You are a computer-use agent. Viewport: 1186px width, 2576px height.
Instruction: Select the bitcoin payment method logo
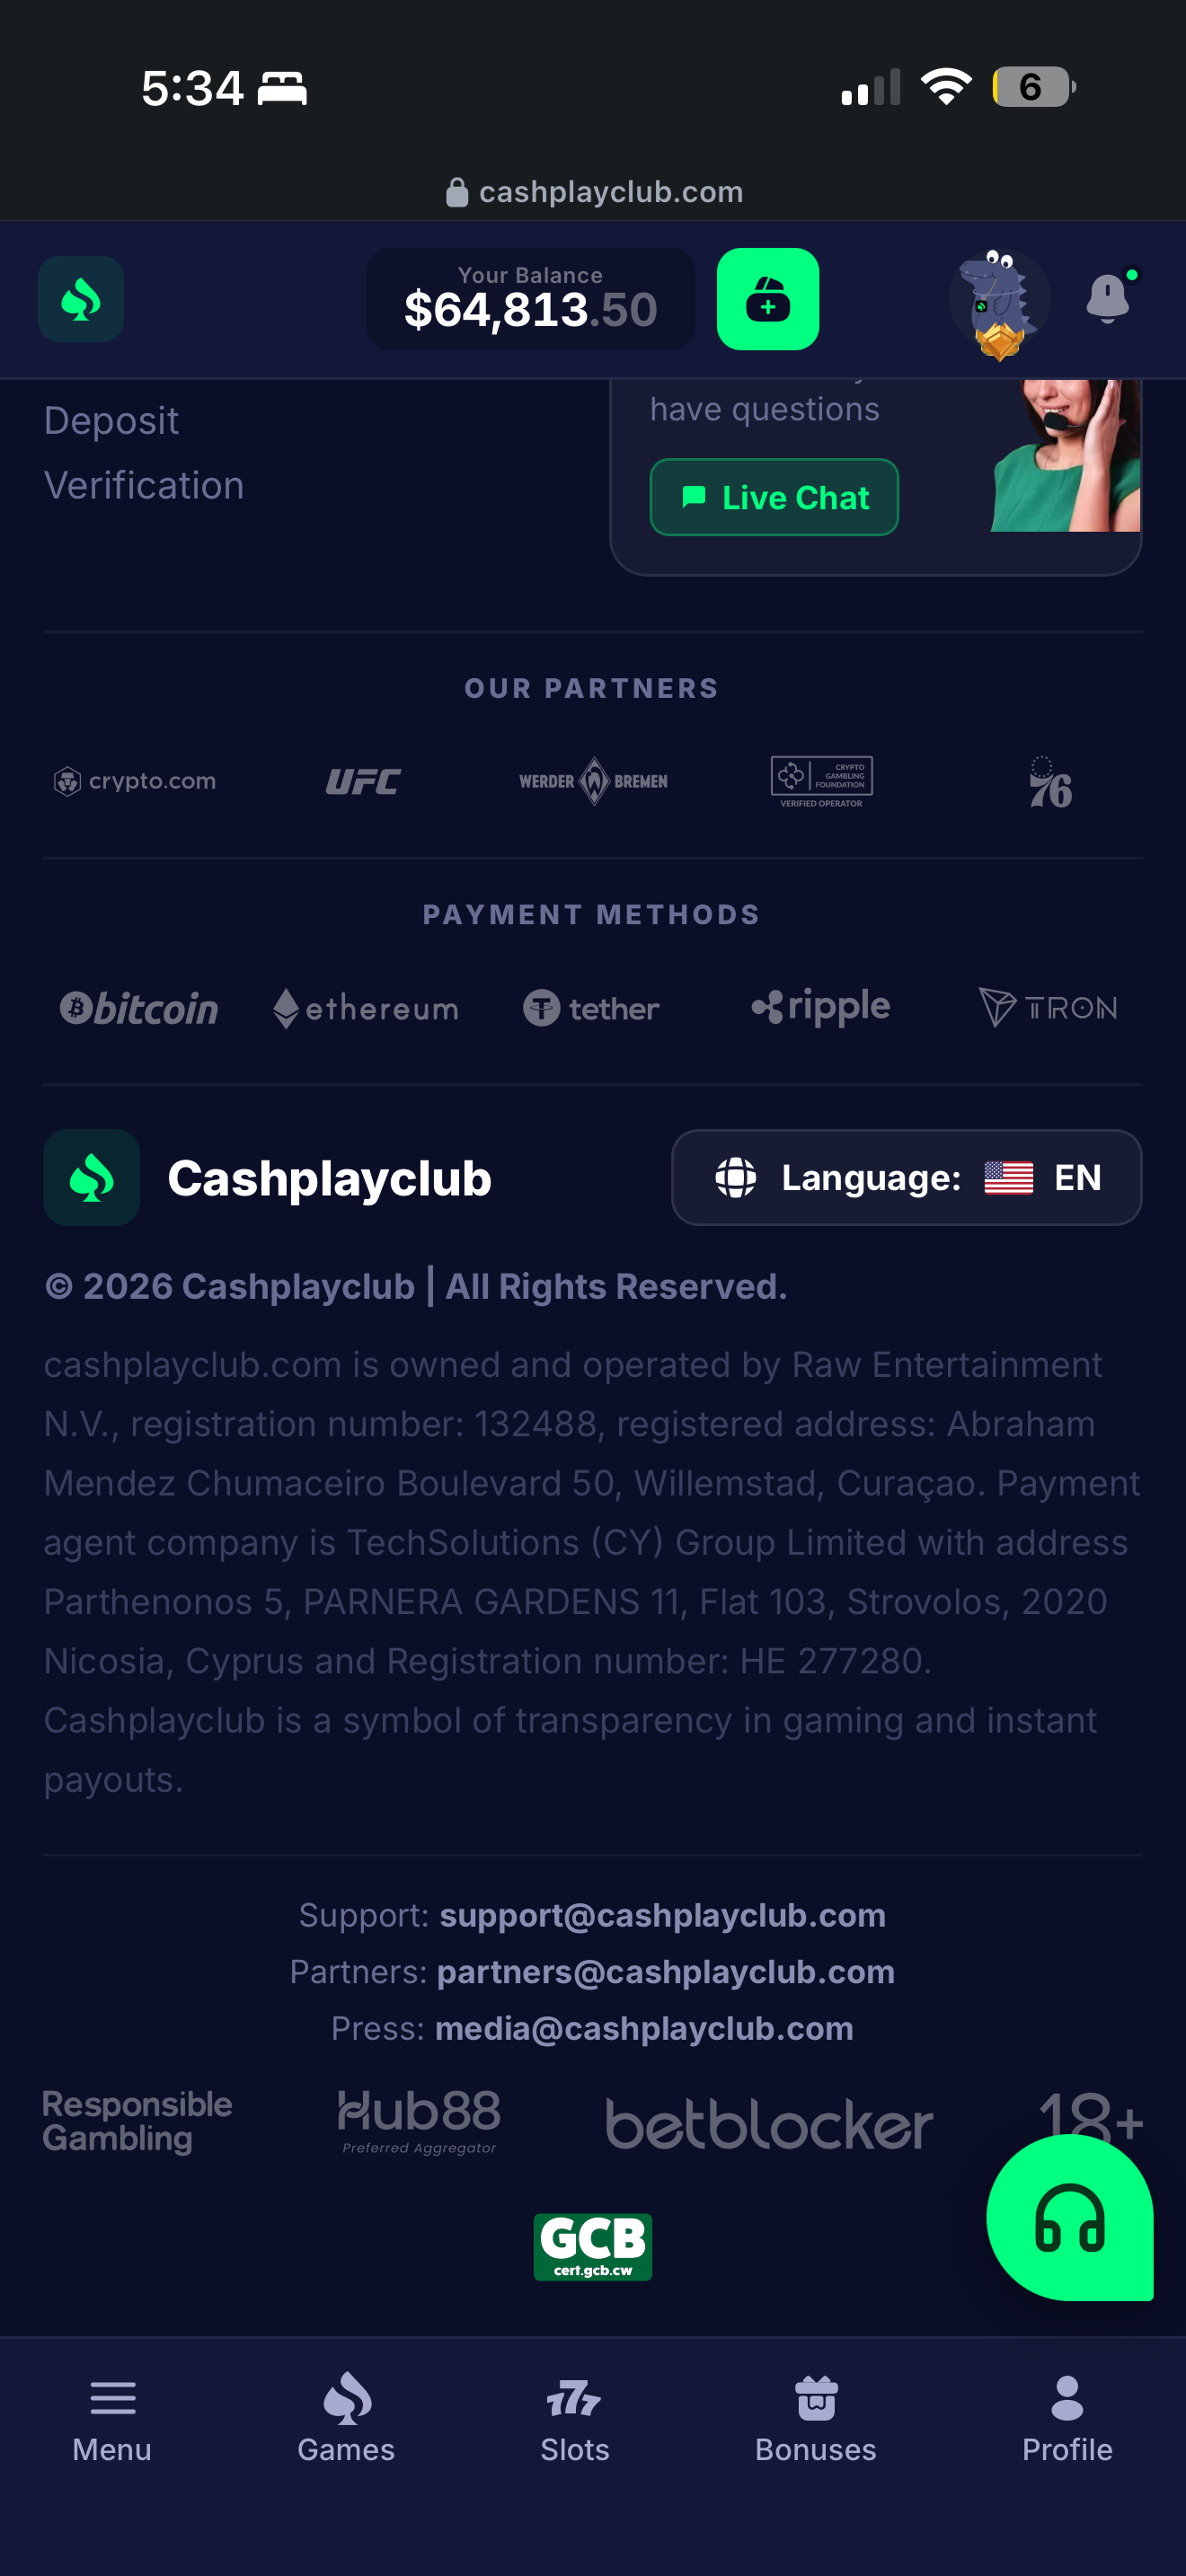[x=138, y=1008]
